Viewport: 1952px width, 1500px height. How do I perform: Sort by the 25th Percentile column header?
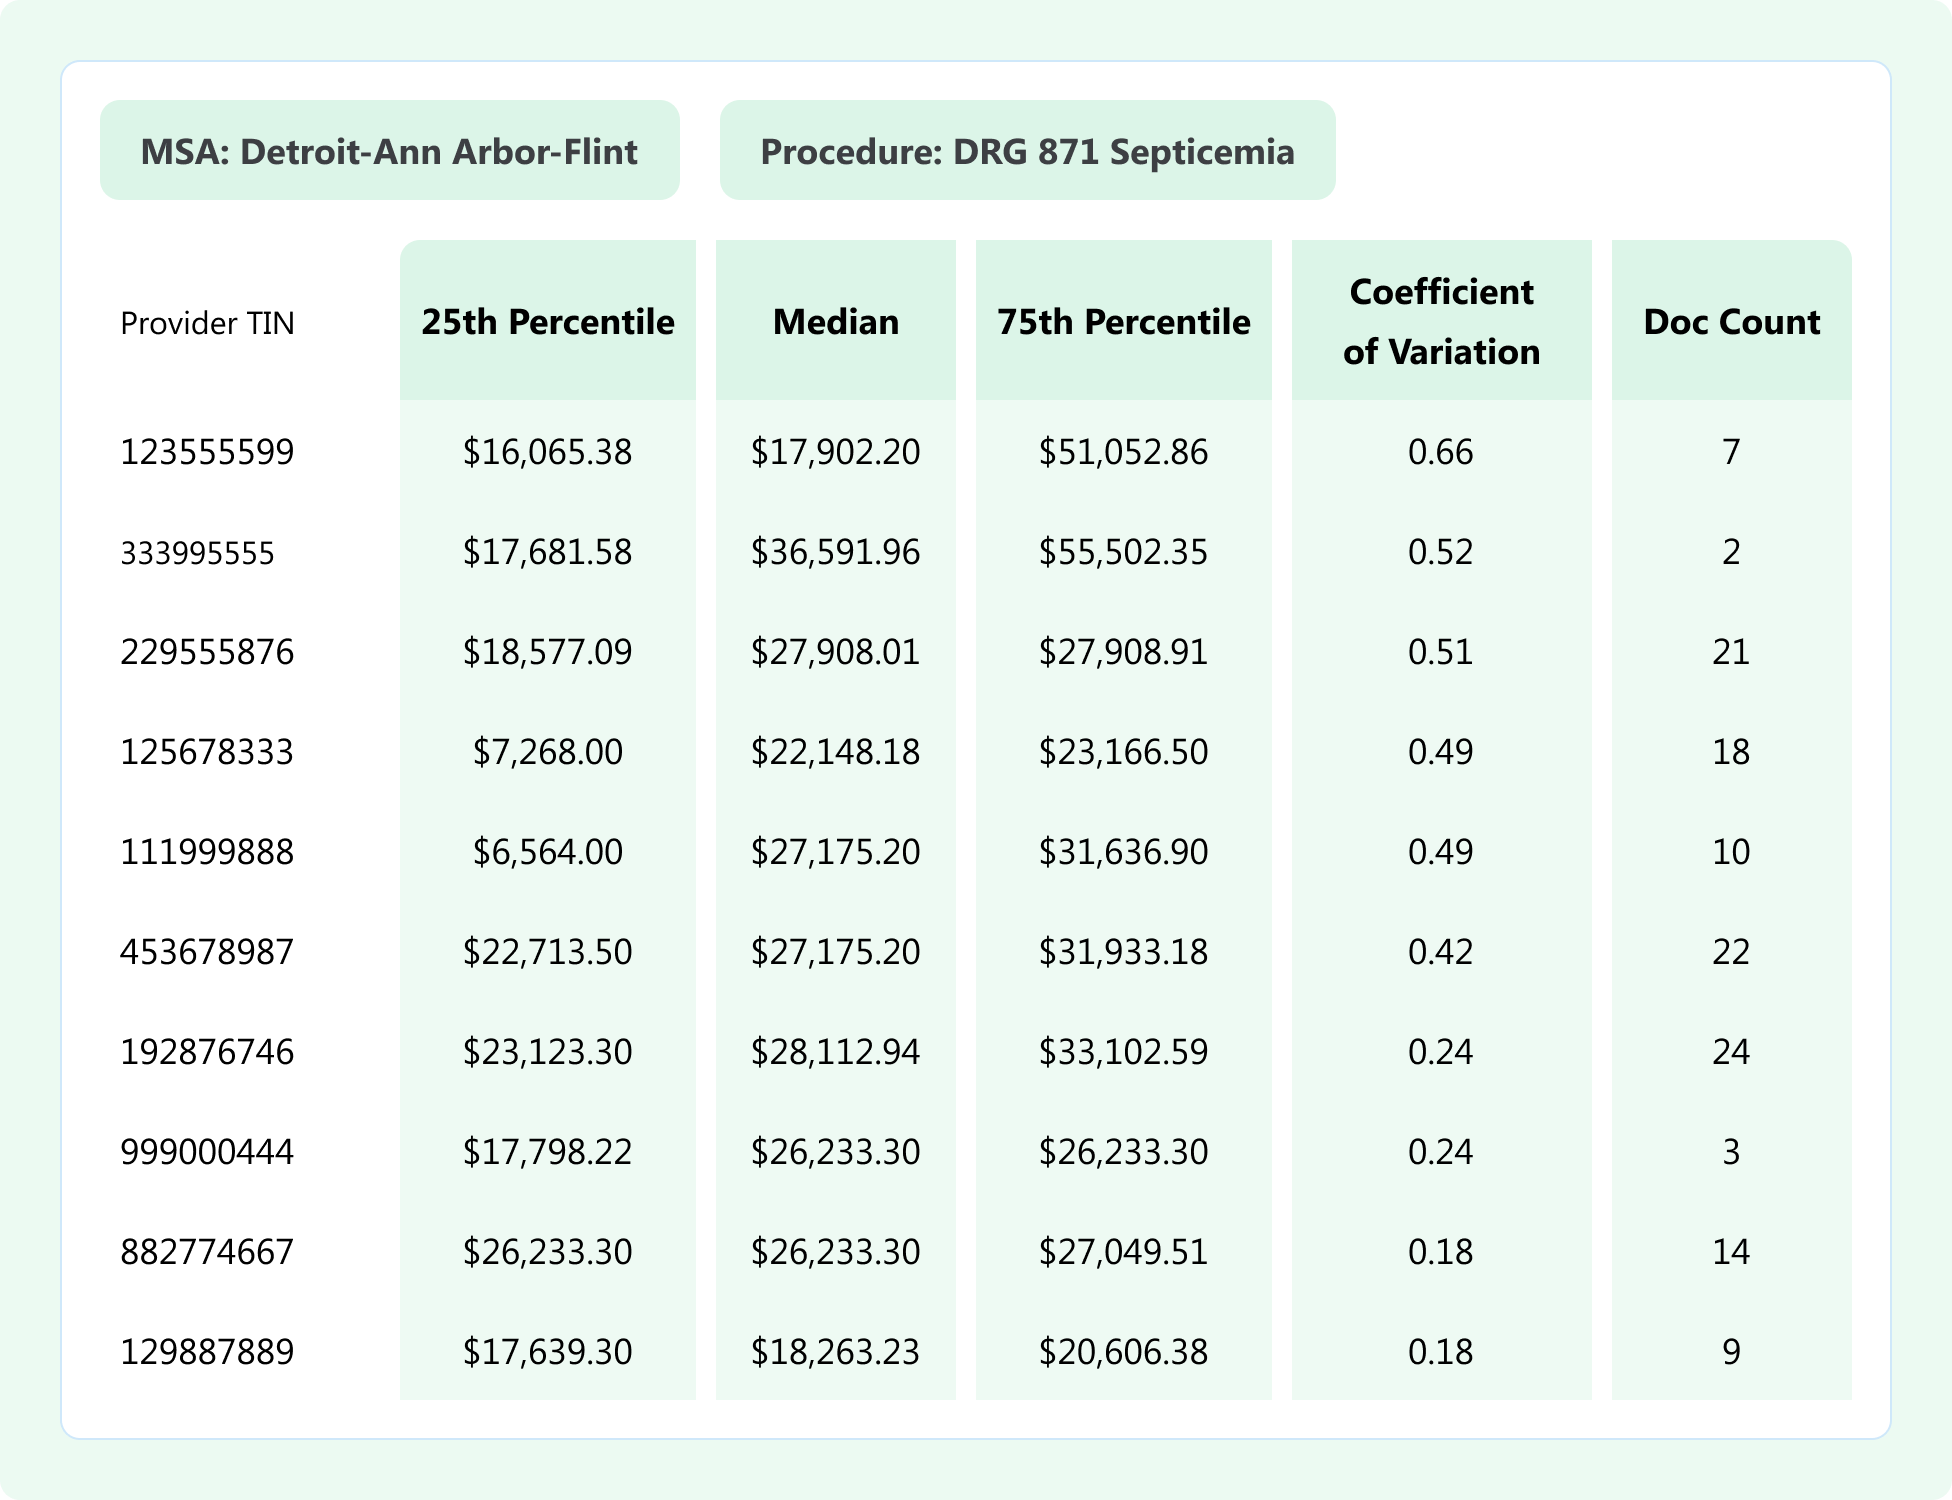click(x=547, y=322)
